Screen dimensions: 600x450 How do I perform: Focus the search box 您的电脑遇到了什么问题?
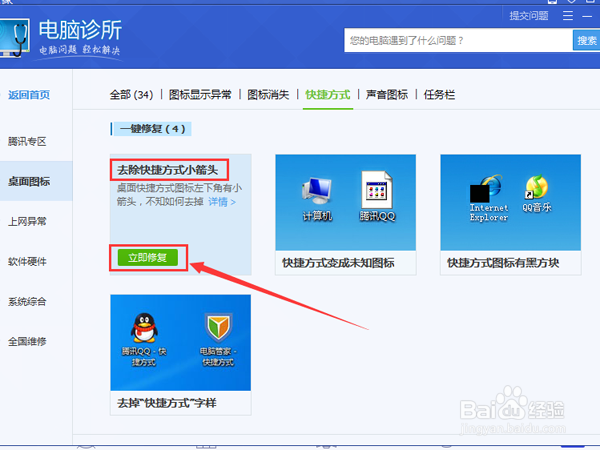click(458, 40)
